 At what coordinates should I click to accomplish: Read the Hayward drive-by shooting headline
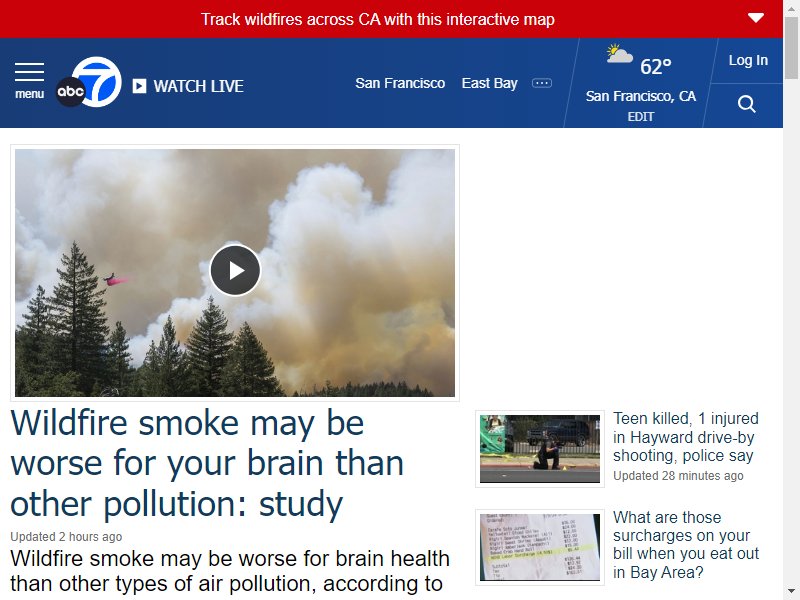pos(686,437)
